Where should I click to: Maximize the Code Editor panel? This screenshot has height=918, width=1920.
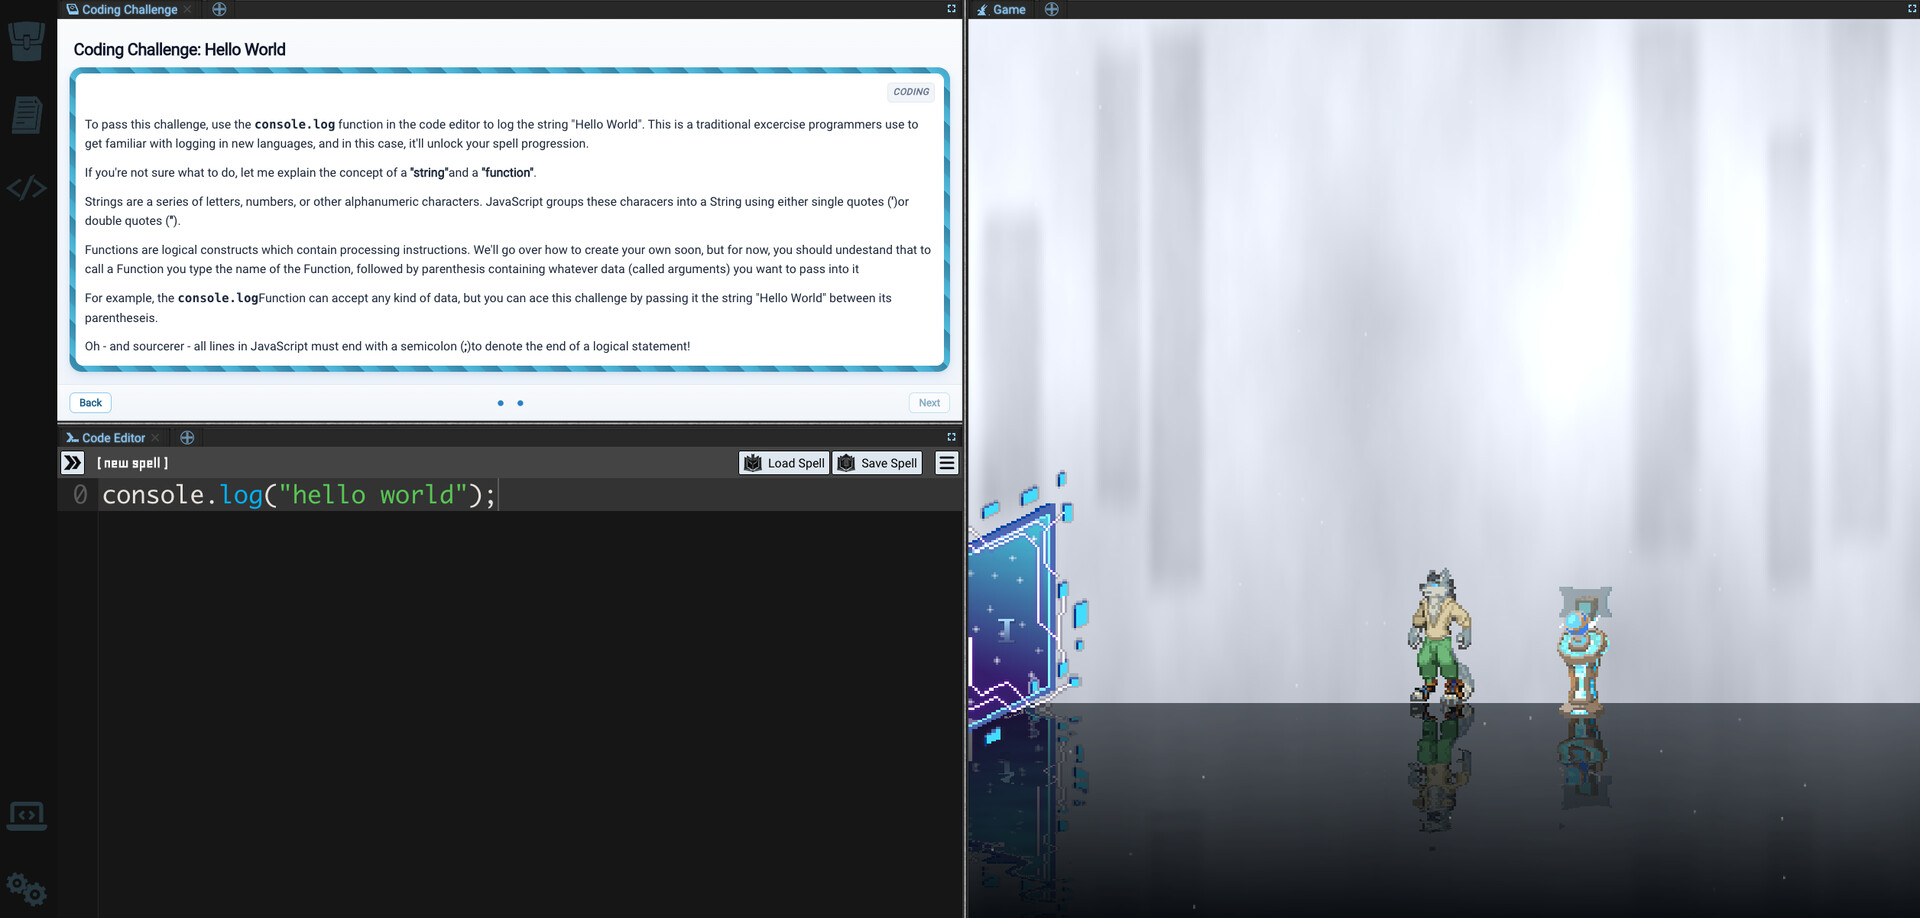[951, 437]
